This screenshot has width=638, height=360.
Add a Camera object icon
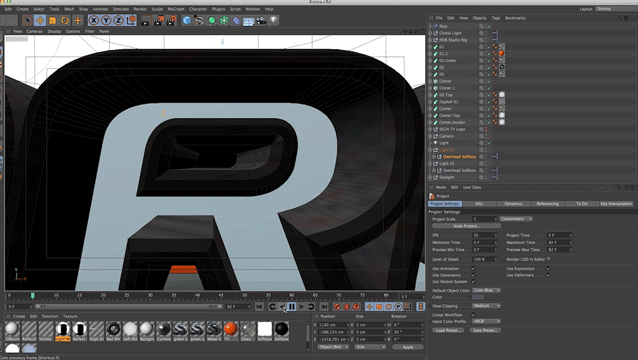[261, 20]
